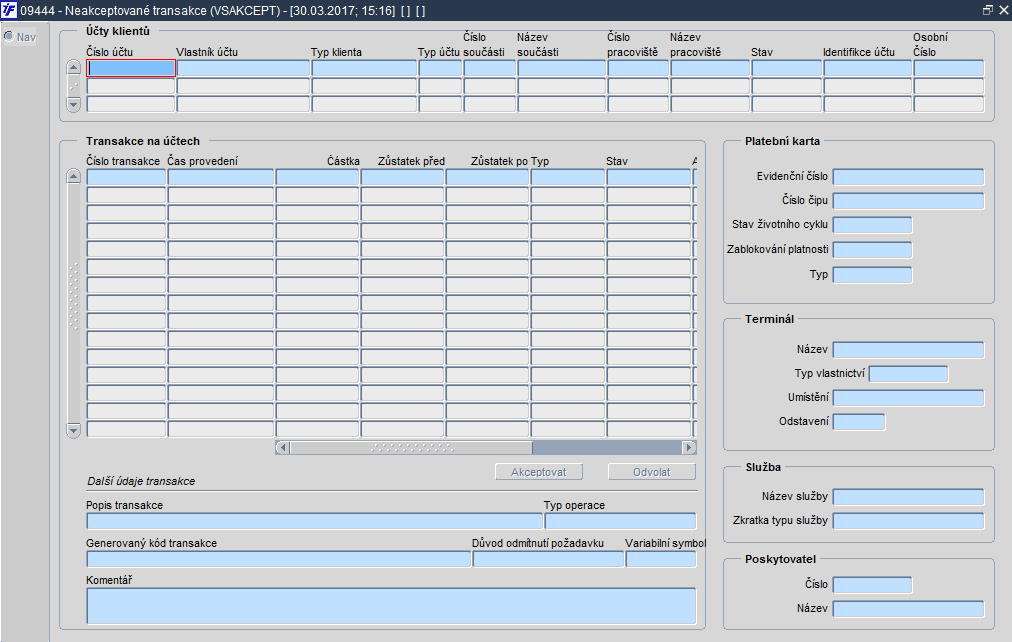Select the Nav radio button
1012x642 pixels.
pos(9,37)
